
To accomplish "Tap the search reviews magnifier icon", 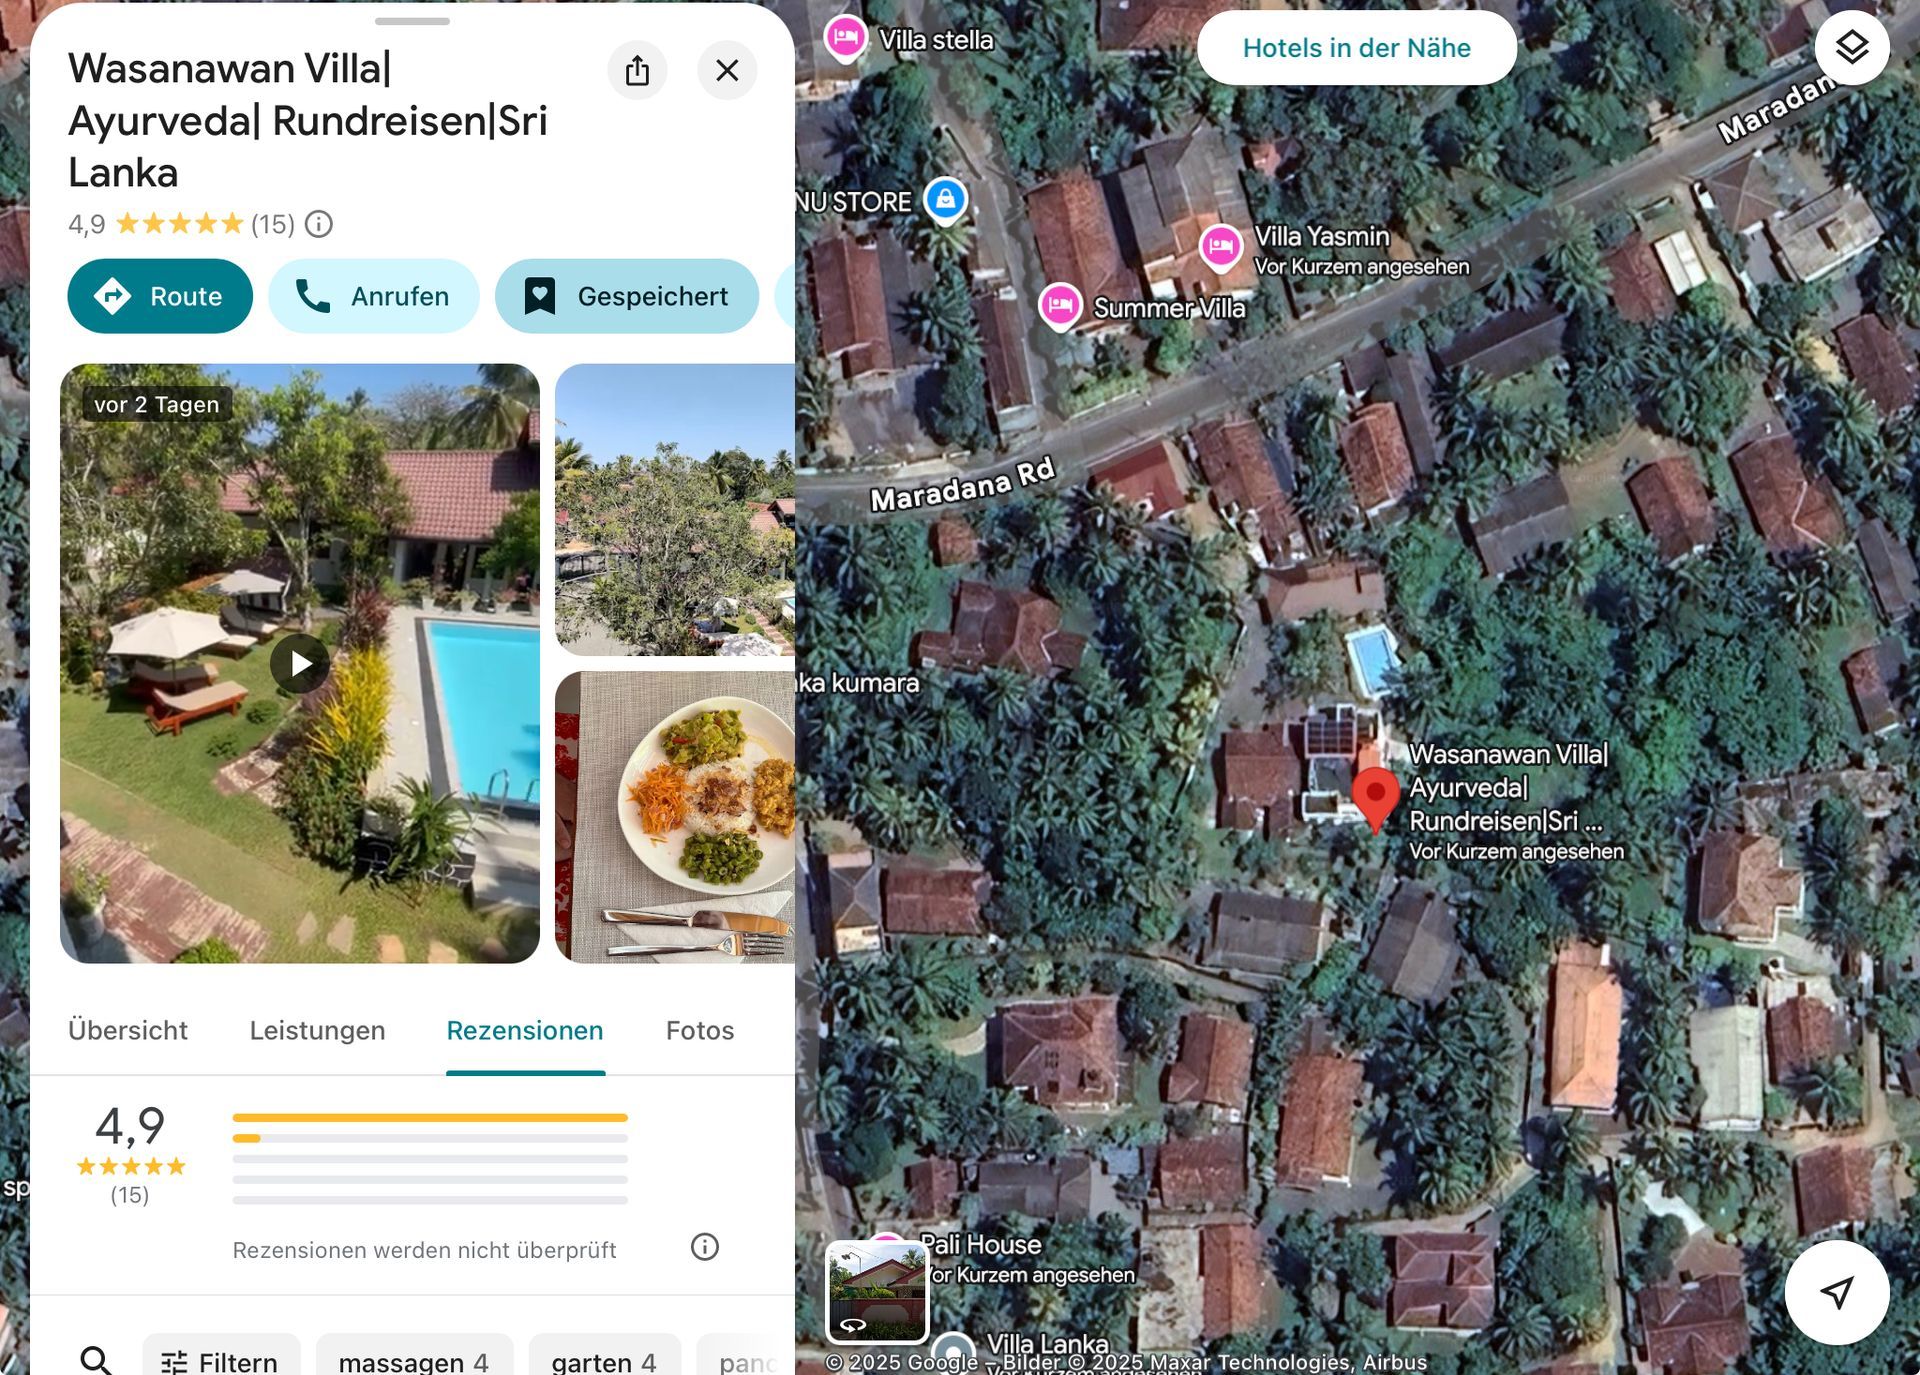I will tap(95, 1360).
